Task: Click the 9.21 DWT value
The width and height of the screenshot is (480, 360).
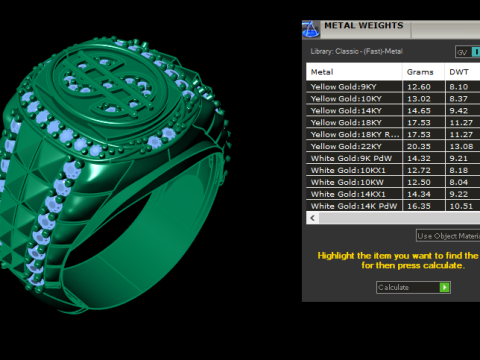Action: [459, 159]
